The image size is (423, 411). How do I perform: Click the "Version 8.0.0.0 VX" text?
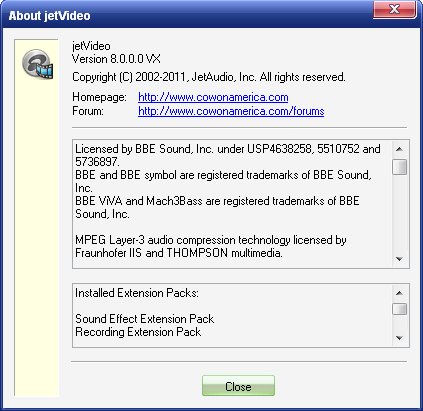(116, 59)
